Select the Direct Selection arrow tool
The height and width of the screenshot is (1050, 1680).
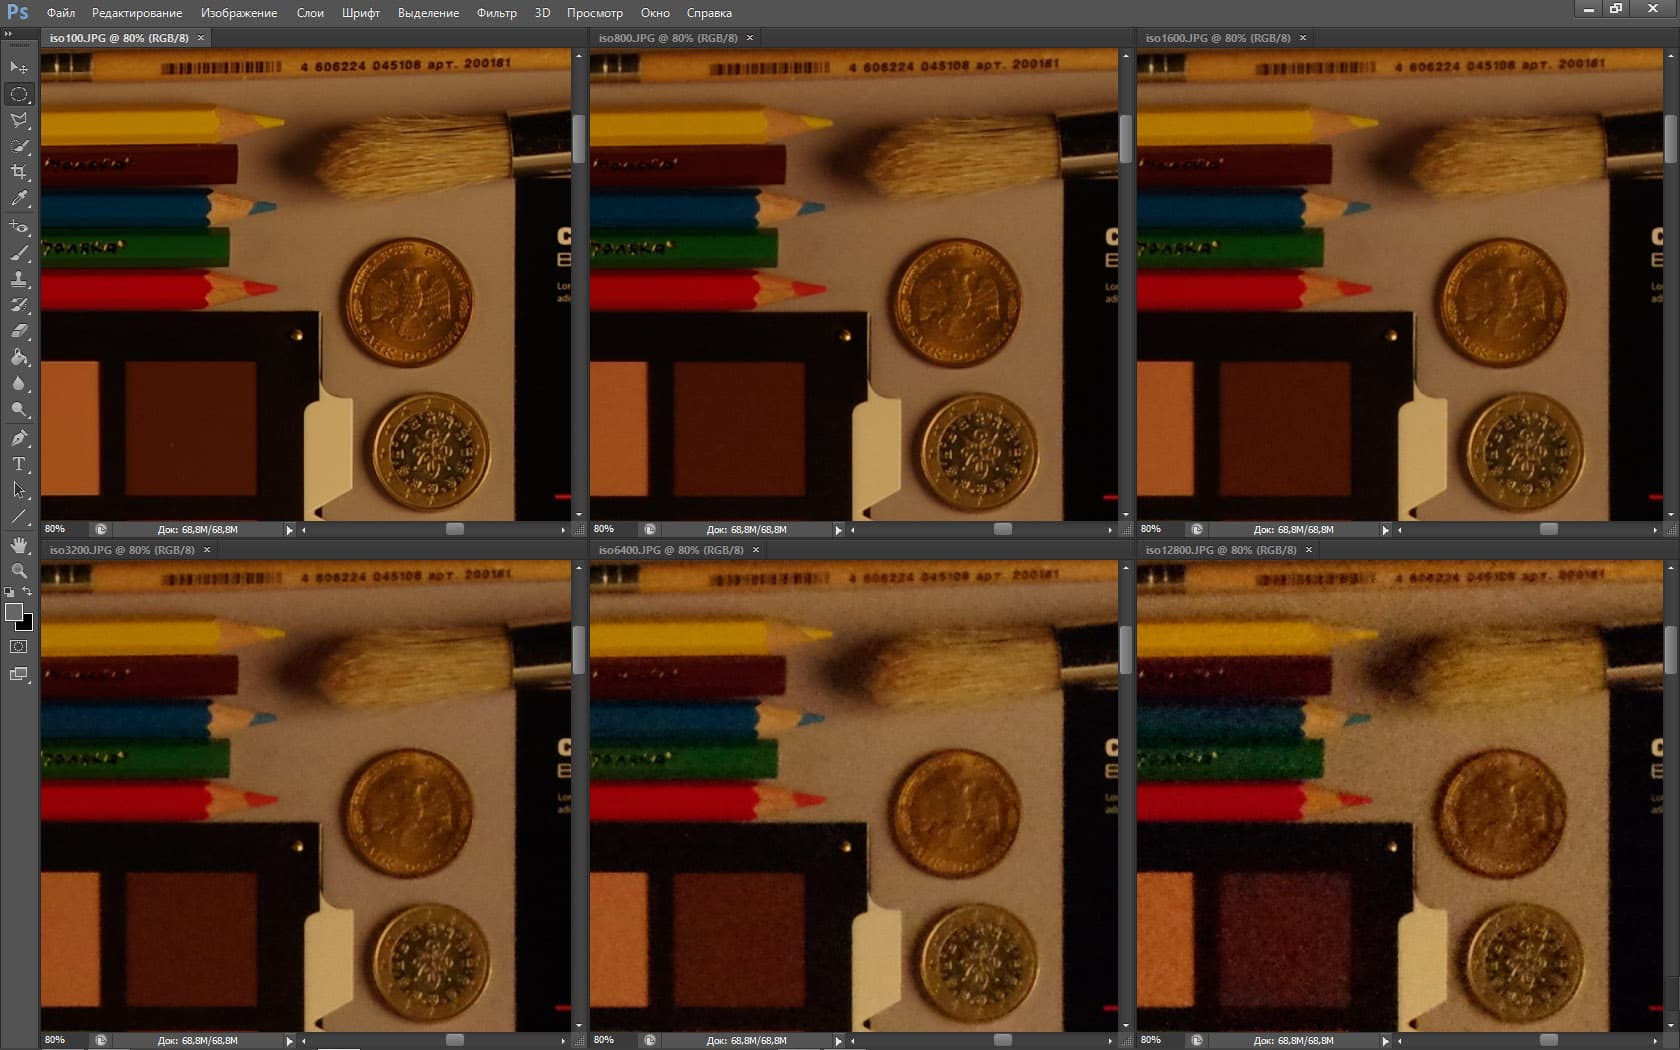point(19,490)
